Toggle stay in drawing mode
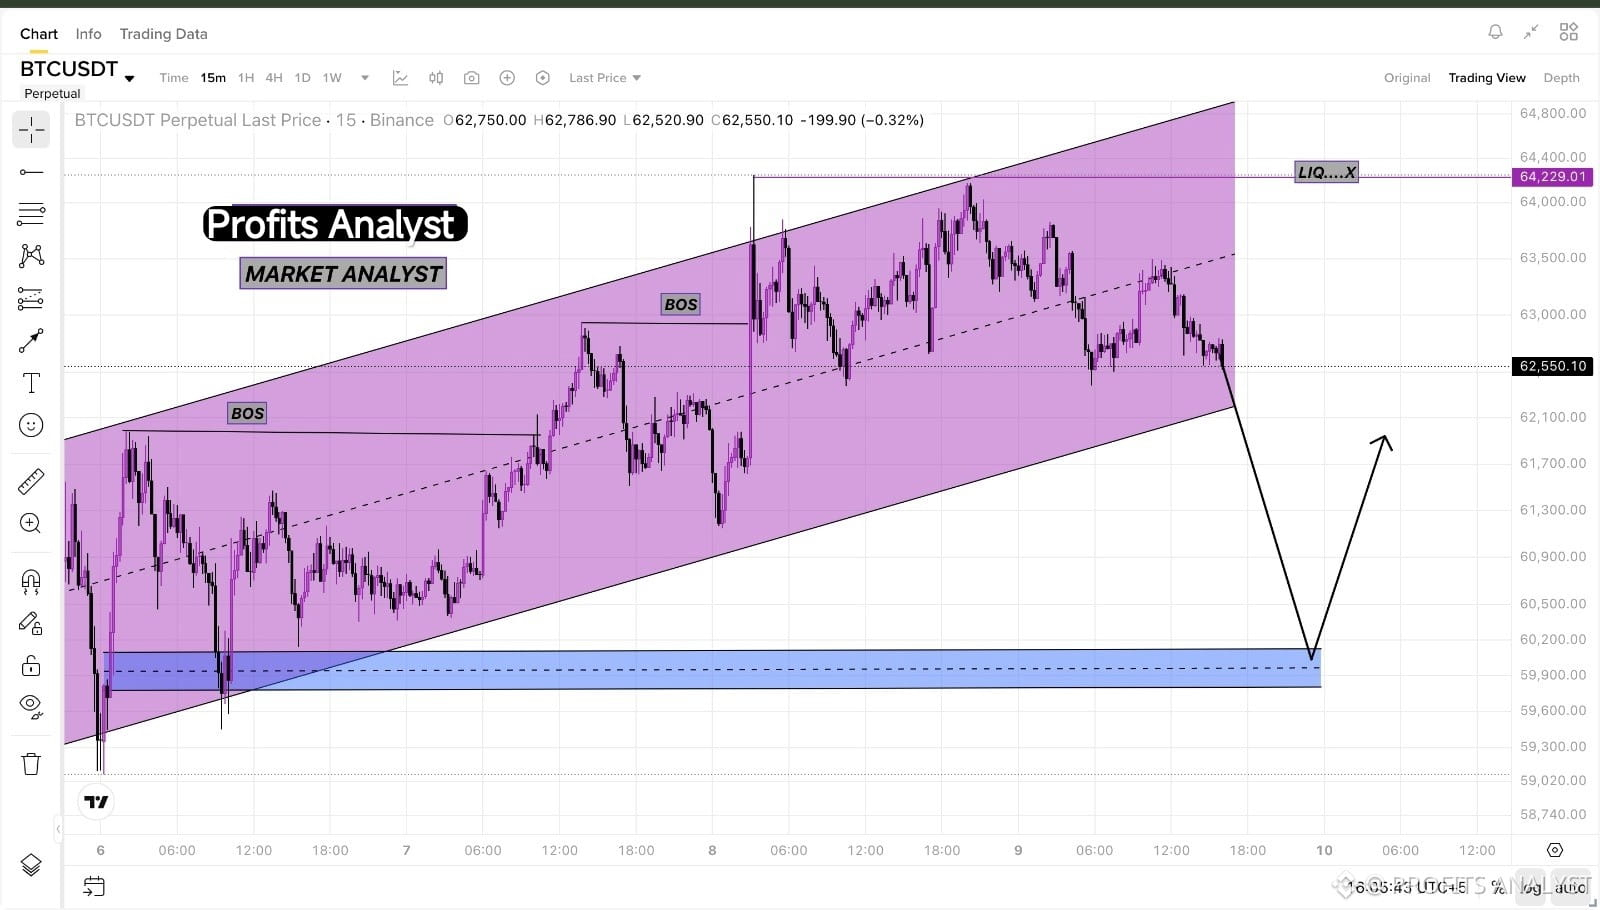Image resolution: width=1600 pixels, height=910 pixels. click(31, 624)
